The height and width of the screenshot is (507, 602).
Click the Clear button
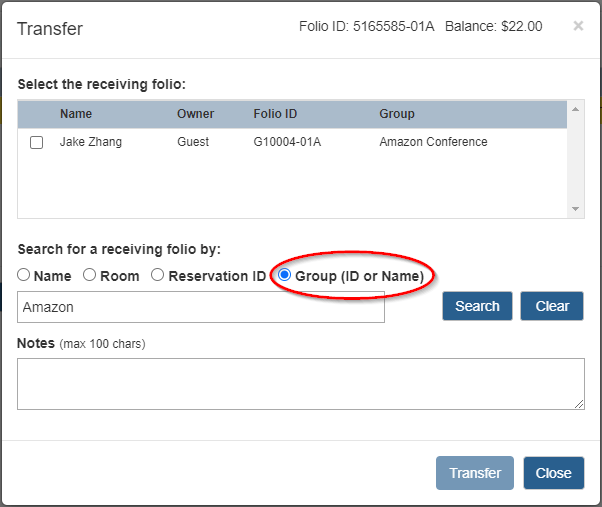point(552,306)
